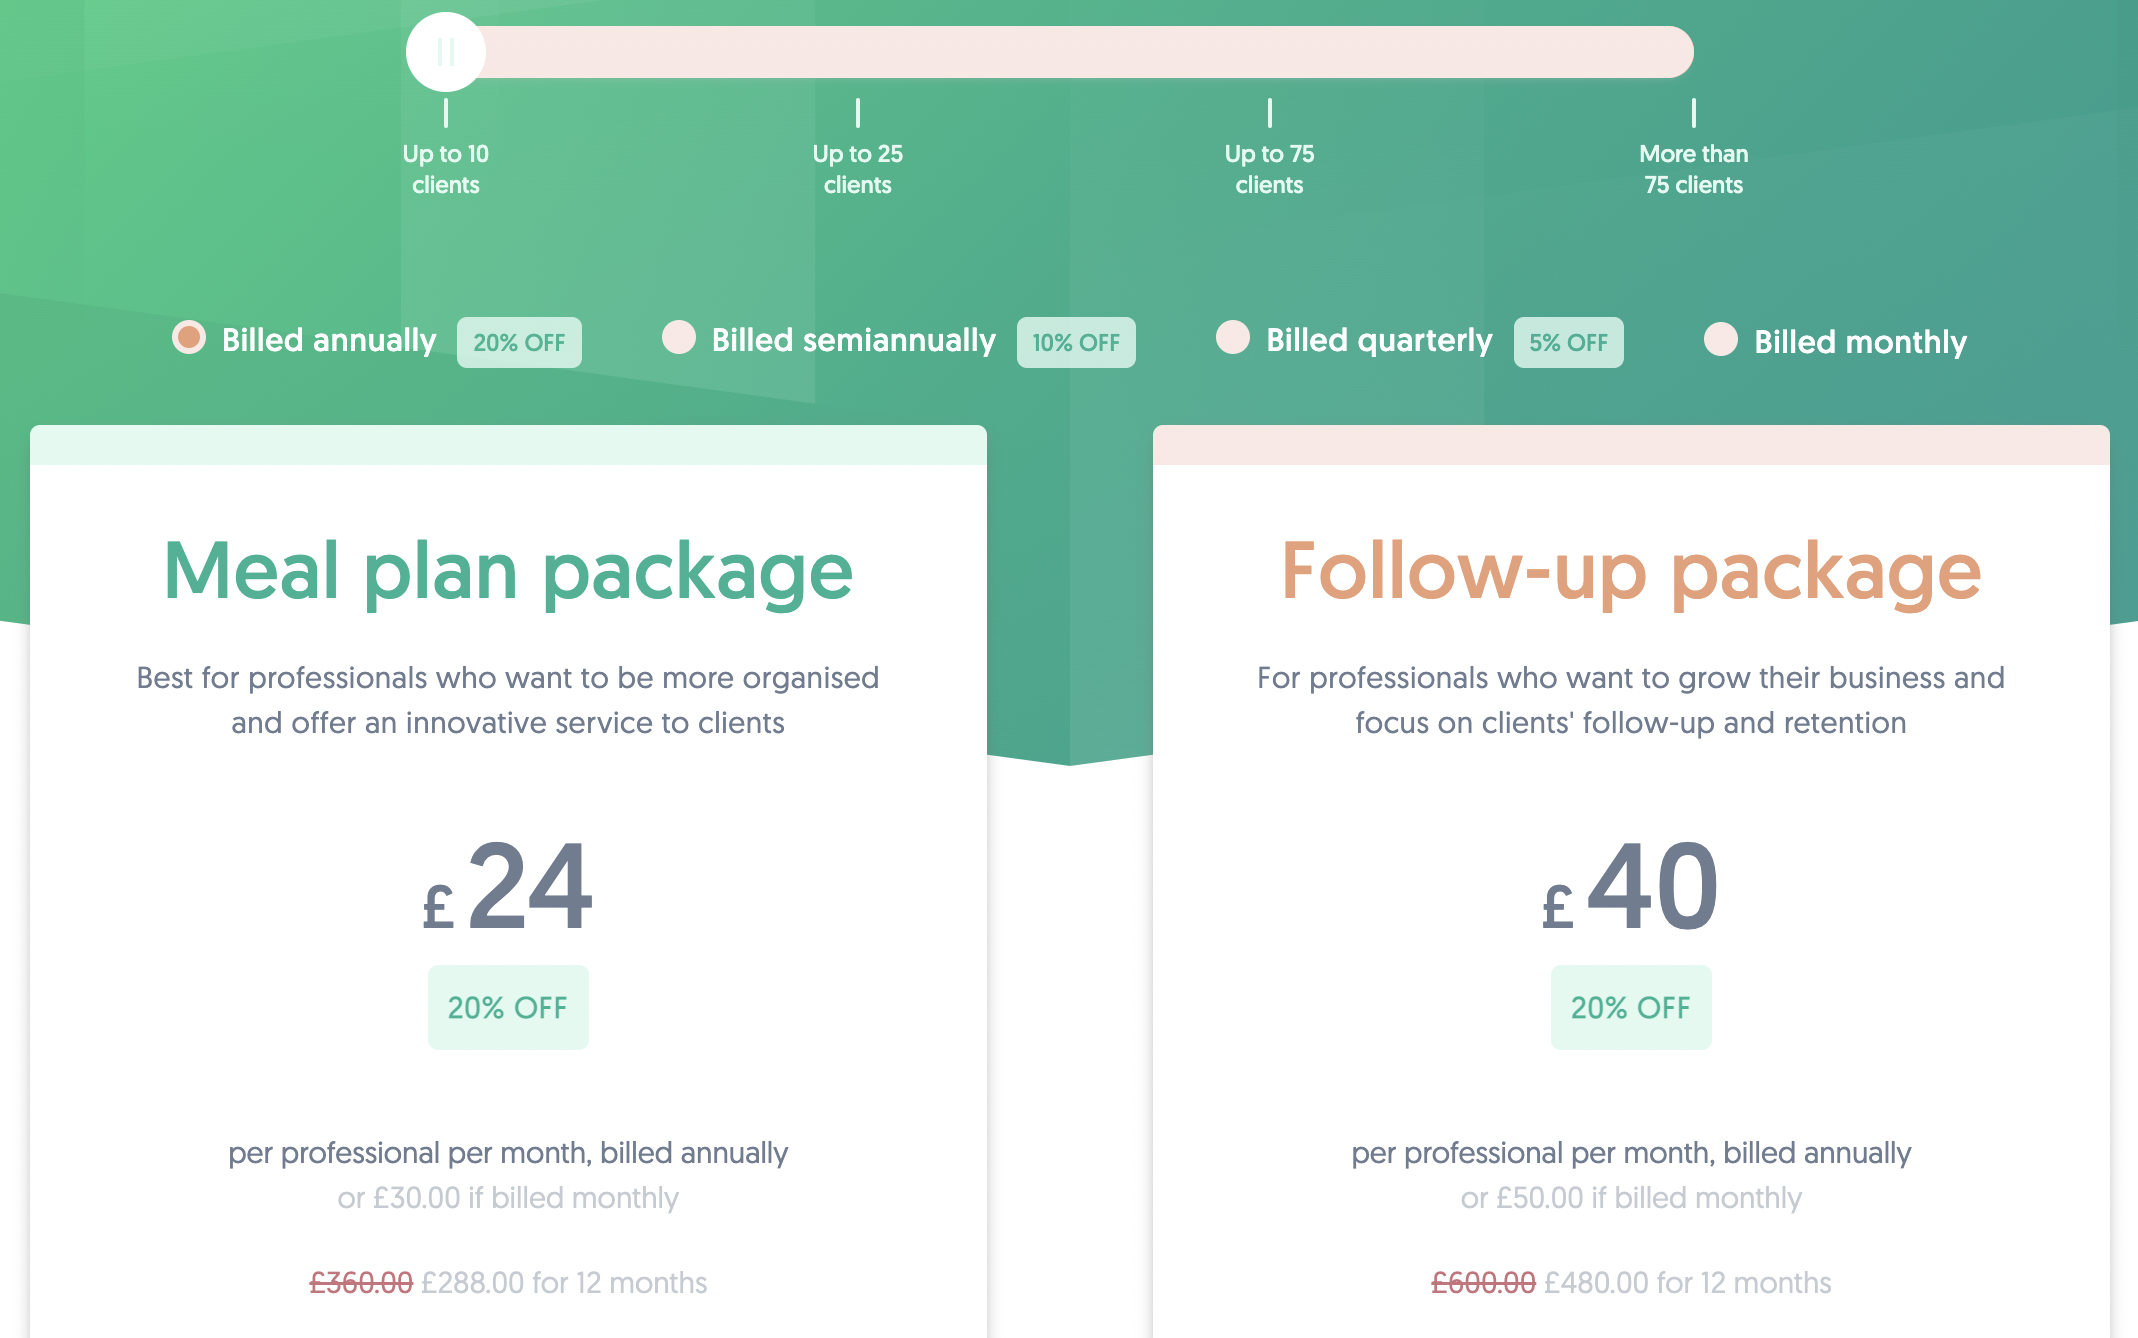The width and height of the screenshot is (2138, 1338).
Task: Select the "More than 75 clients" label
Action: coord(1693,169)
